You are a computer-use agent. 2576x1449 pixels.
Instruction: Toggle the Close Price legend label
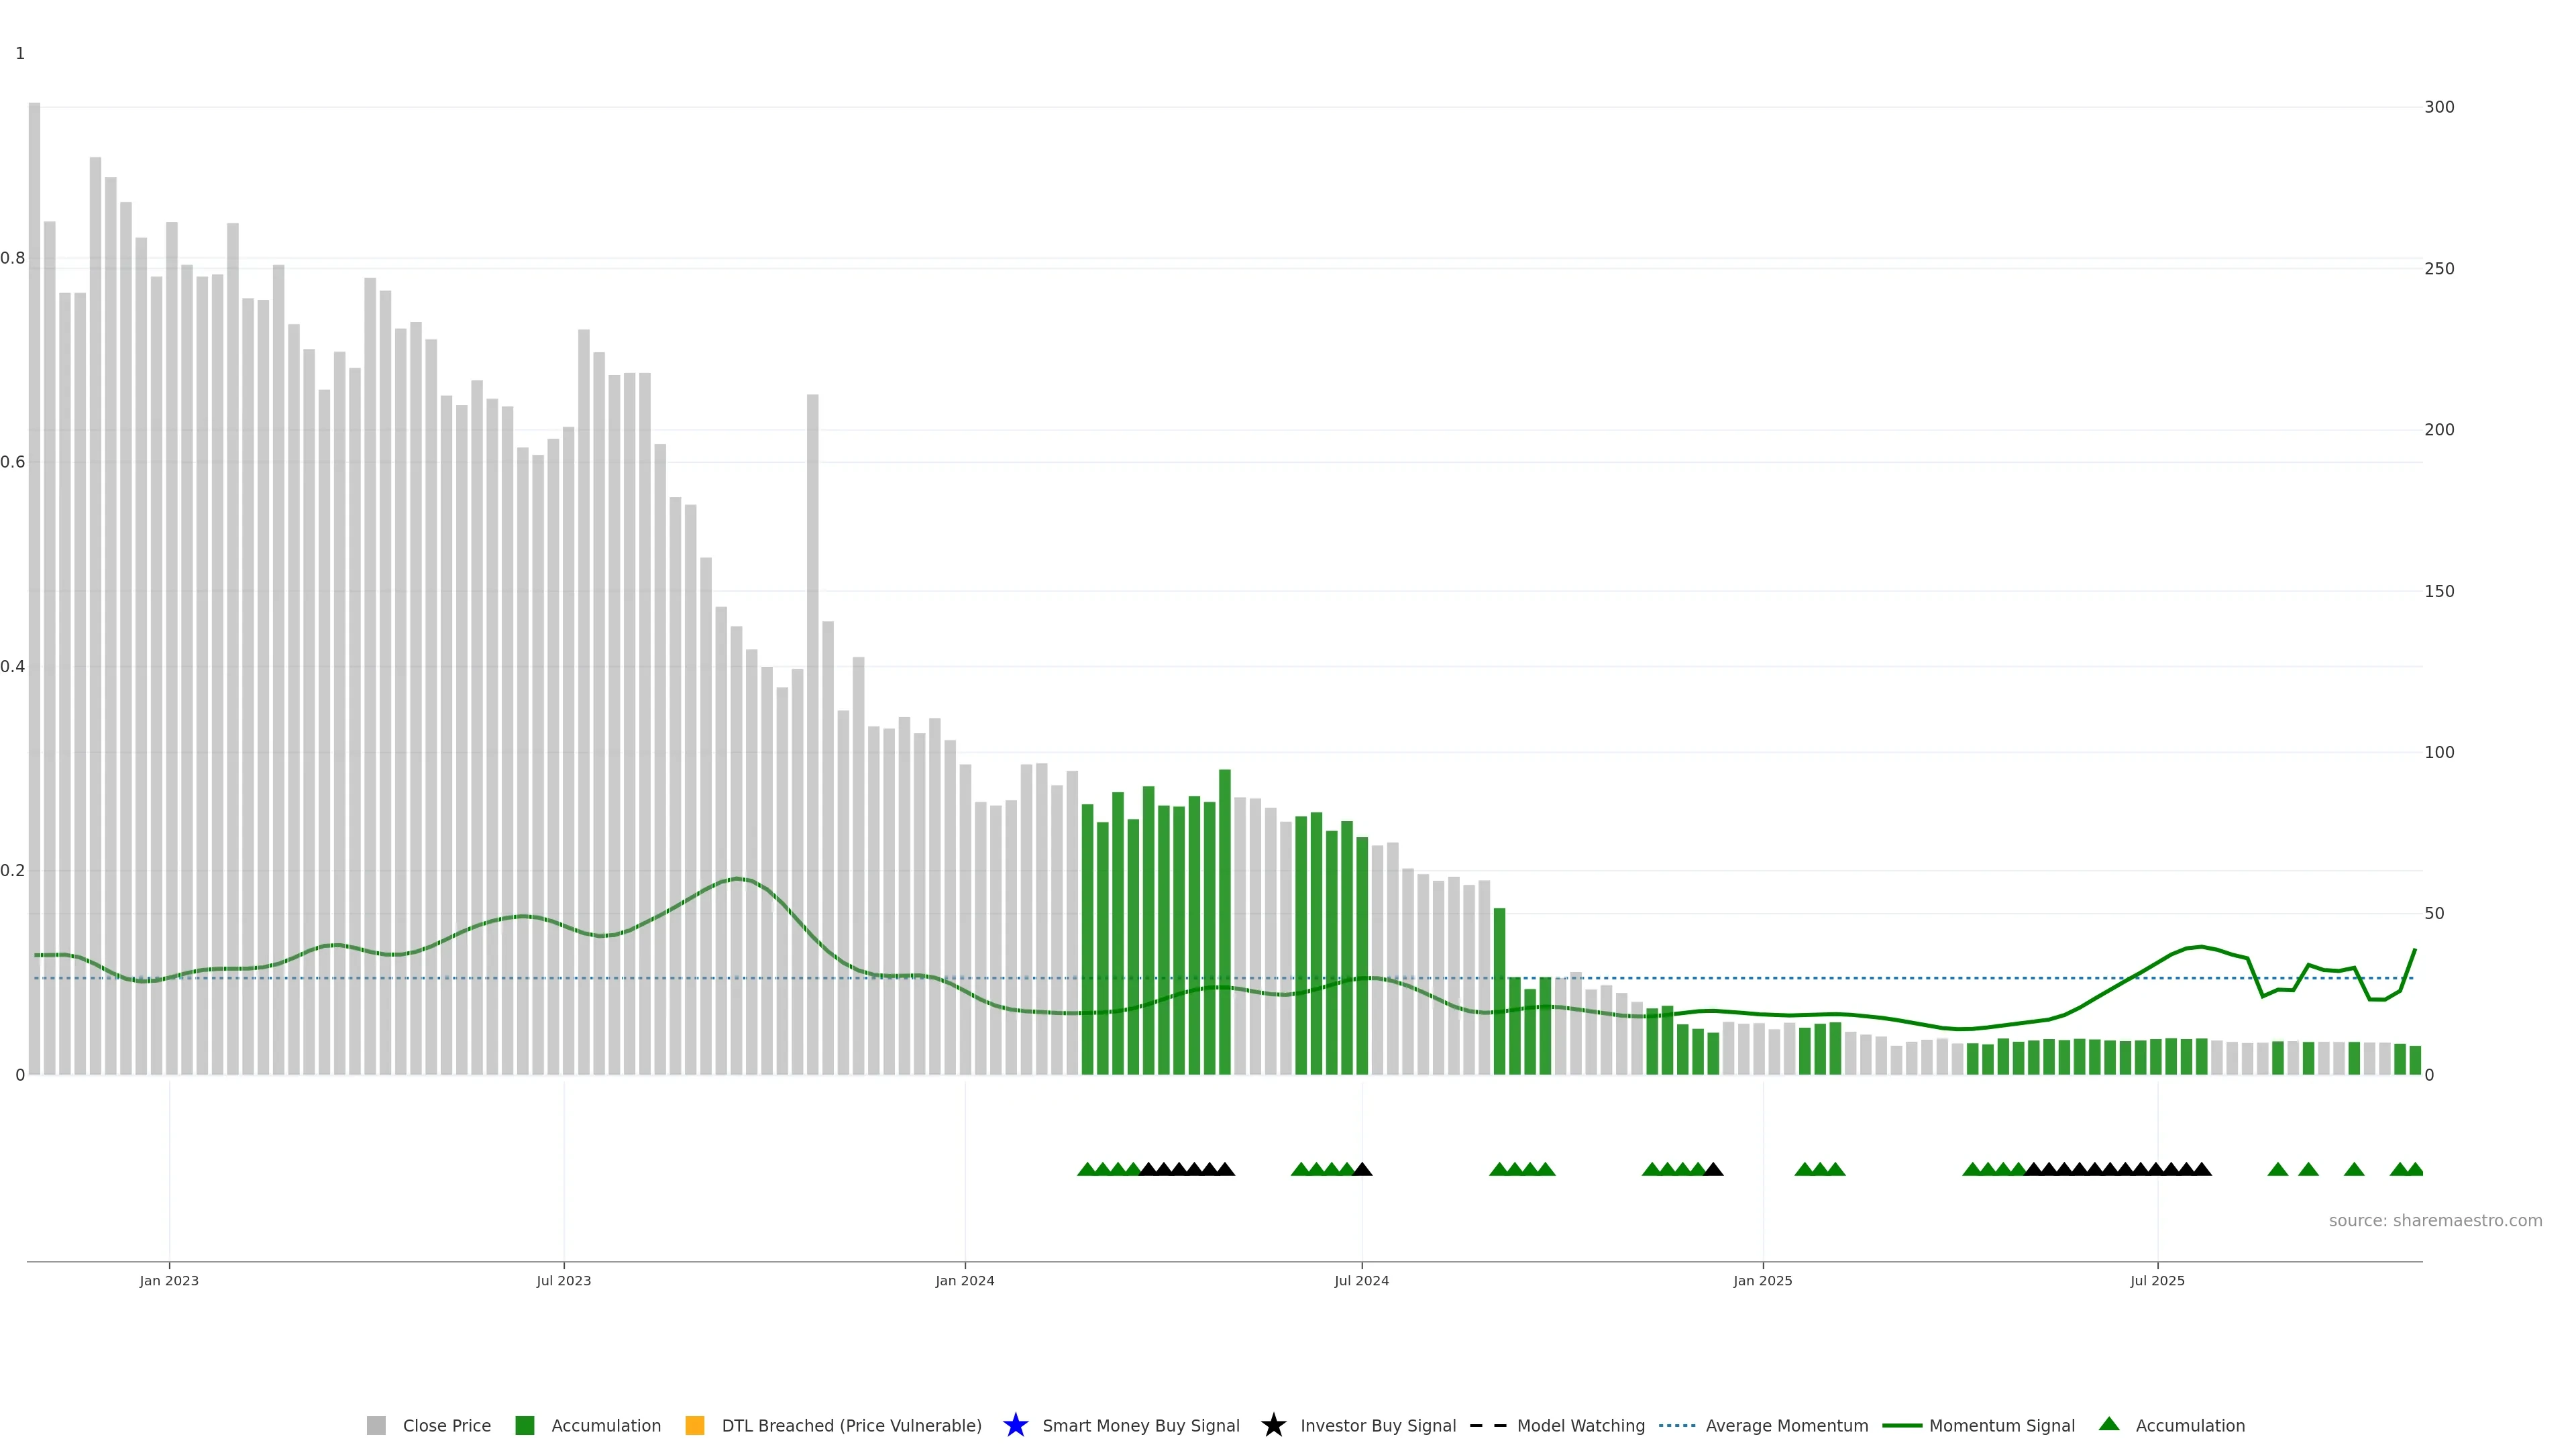pos(446,1425)
